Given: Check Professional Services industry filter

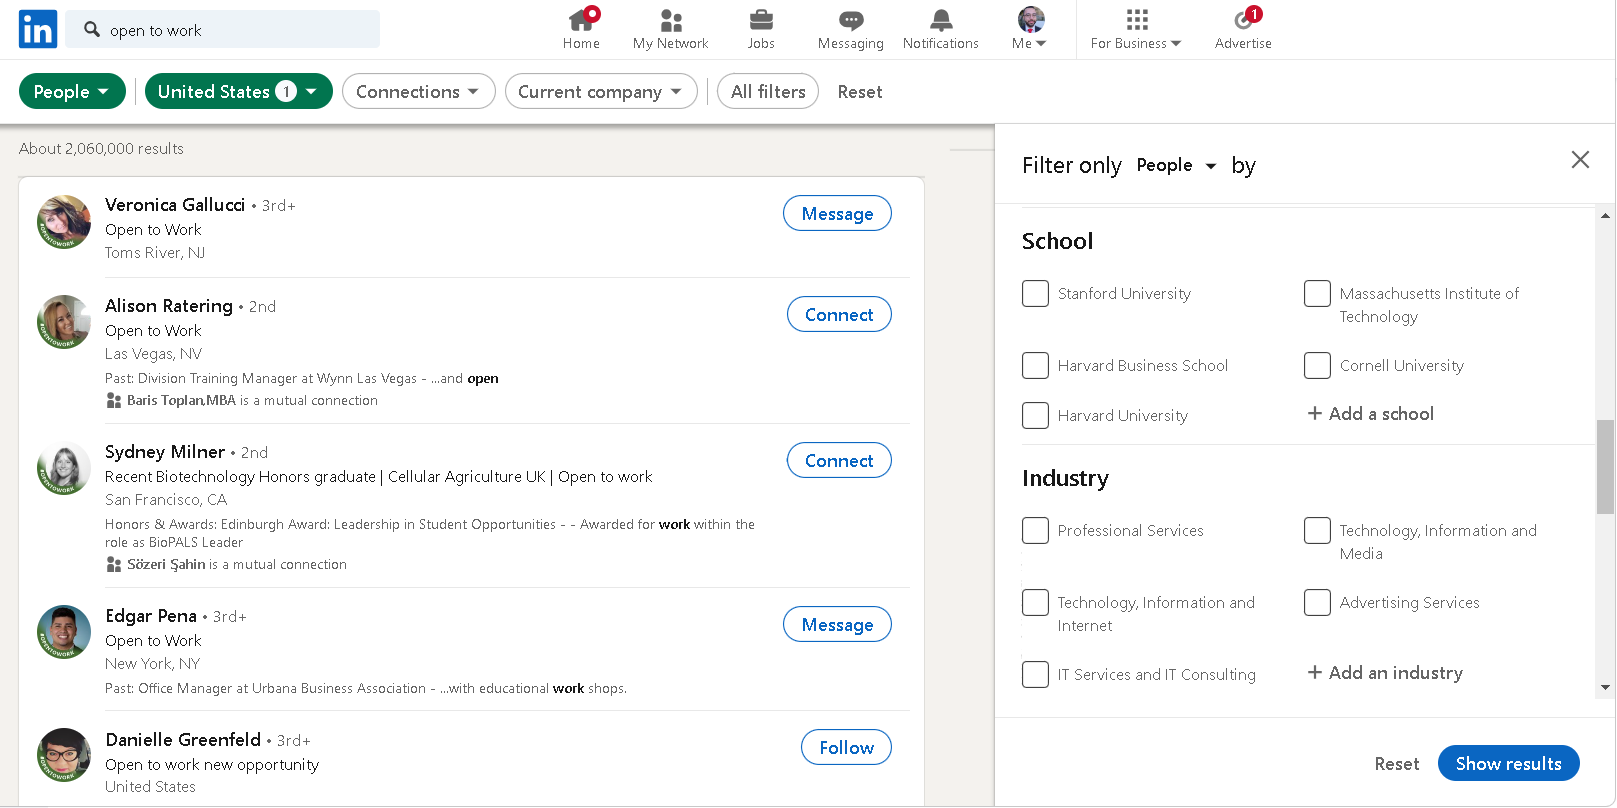Looking at the screenshot, I should [1035, 531].
